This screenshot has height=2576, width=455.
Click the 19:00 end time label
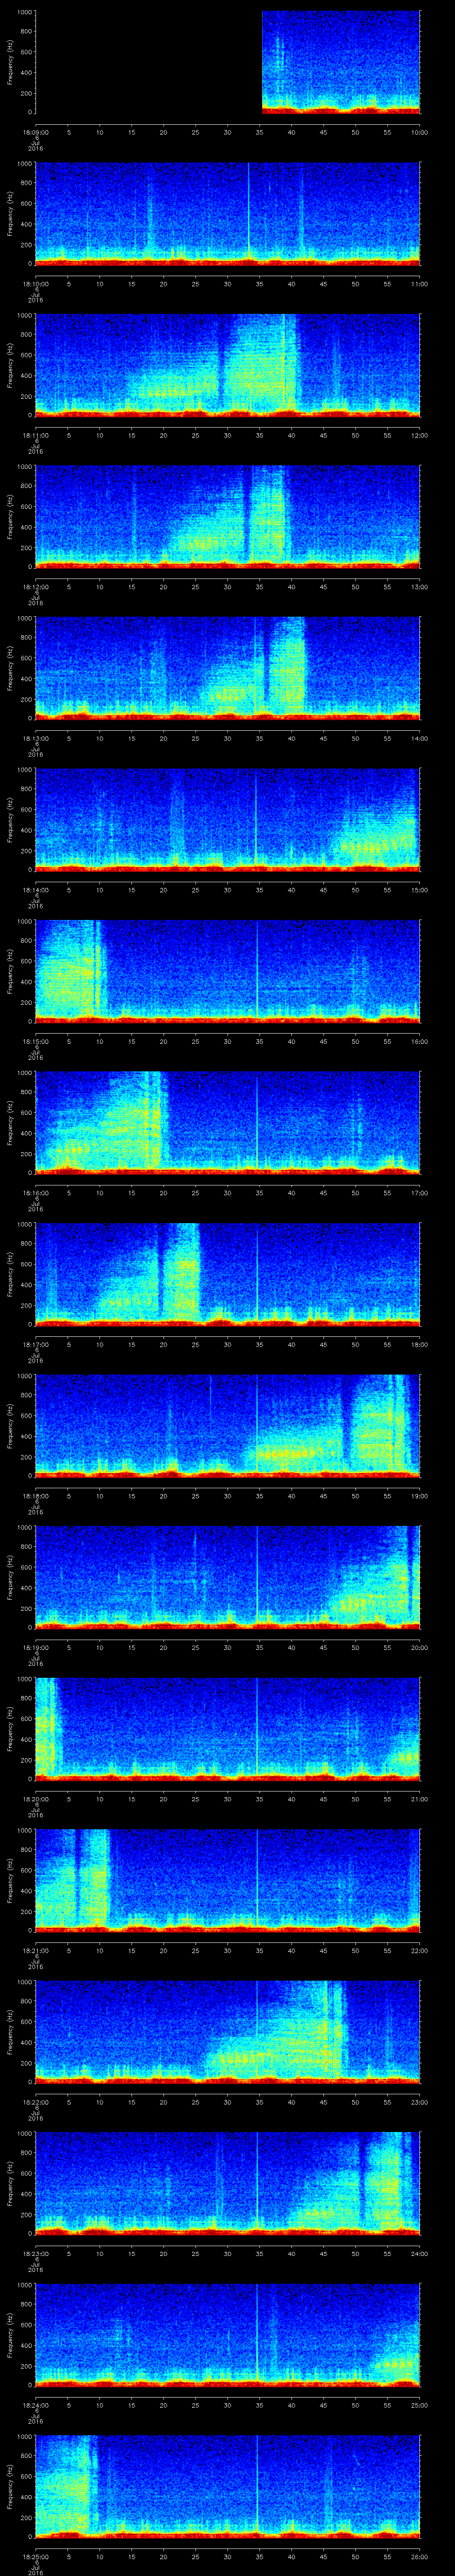click(x=419, y=1495)
